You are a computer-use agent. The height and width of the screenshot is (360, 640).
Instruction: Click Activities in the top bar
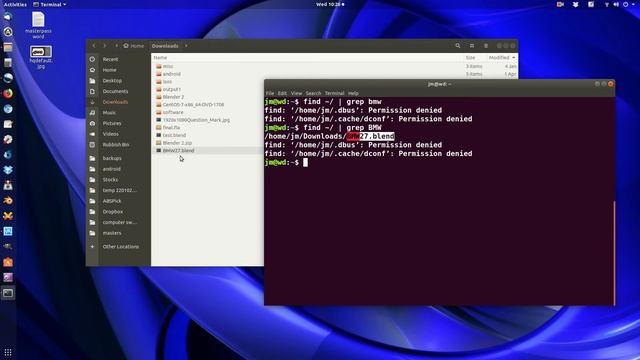[x=15, y=4]
